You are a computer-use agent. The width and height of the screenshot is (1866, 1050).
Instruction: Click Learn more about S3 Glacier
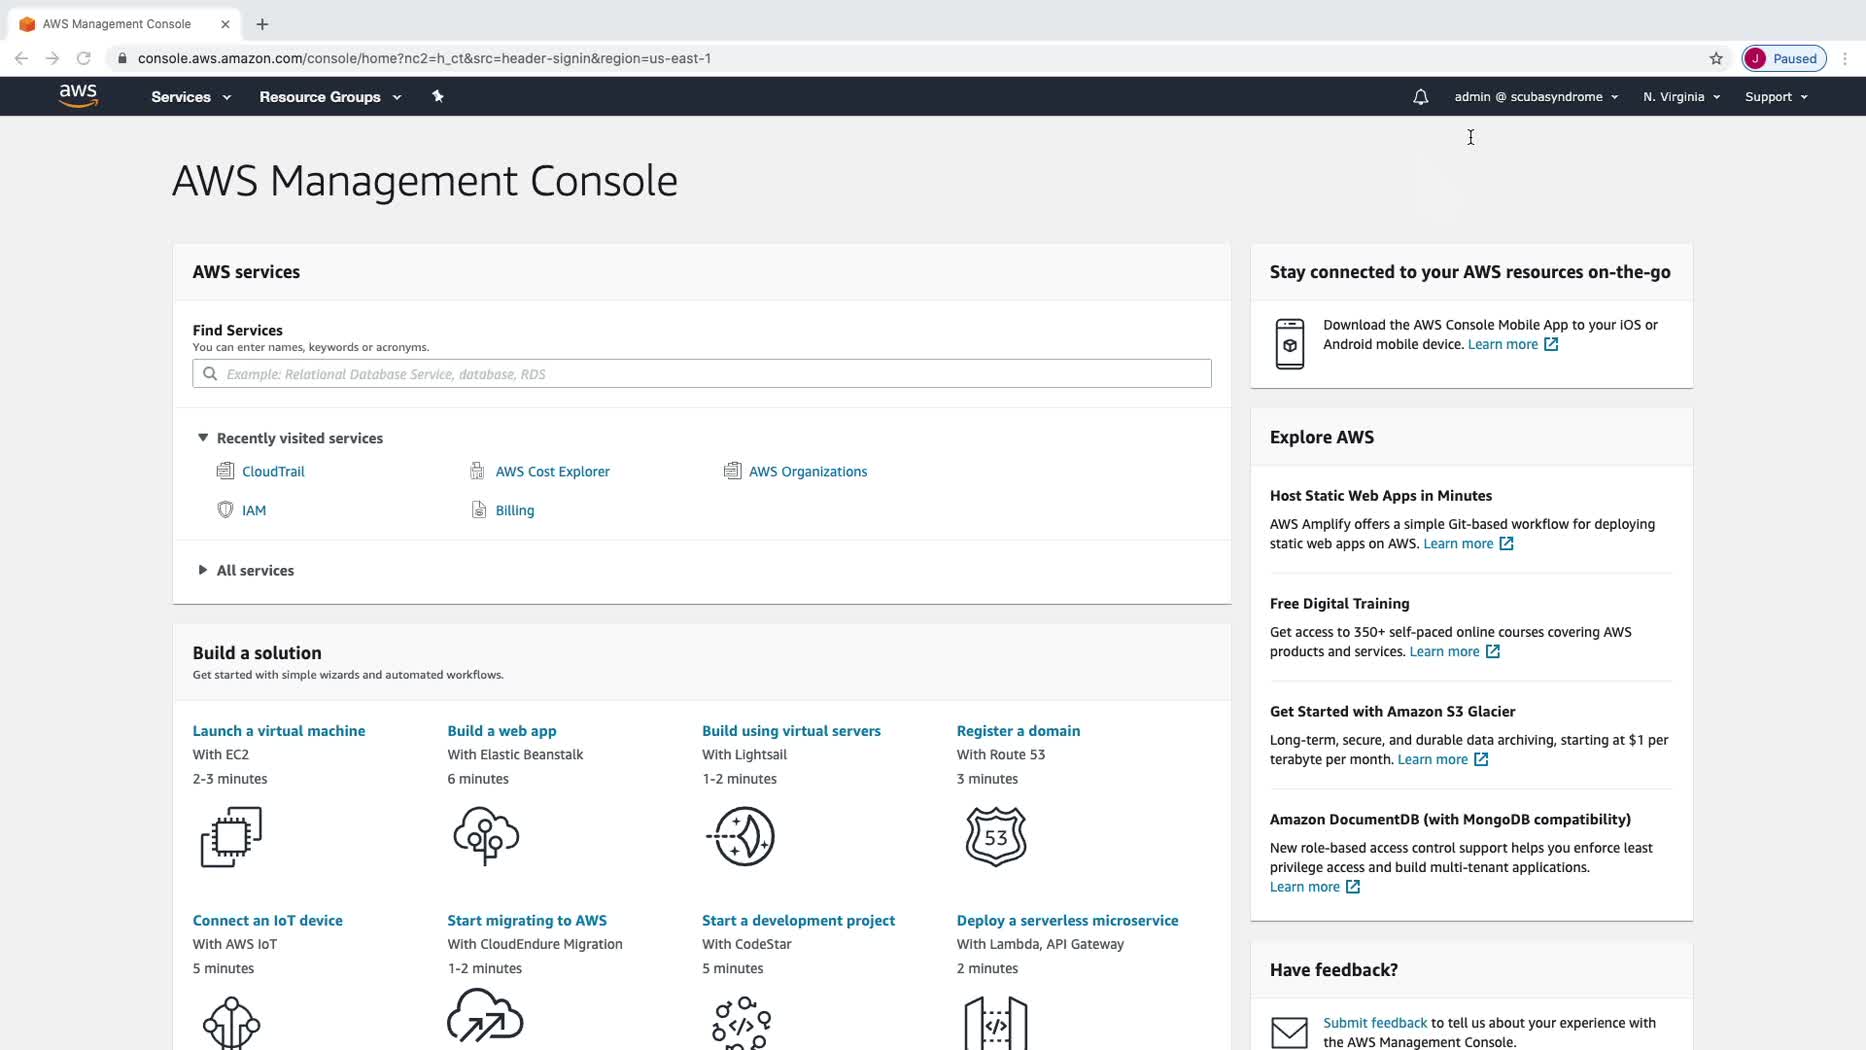pyautogui.click(x=1442, y=760)
